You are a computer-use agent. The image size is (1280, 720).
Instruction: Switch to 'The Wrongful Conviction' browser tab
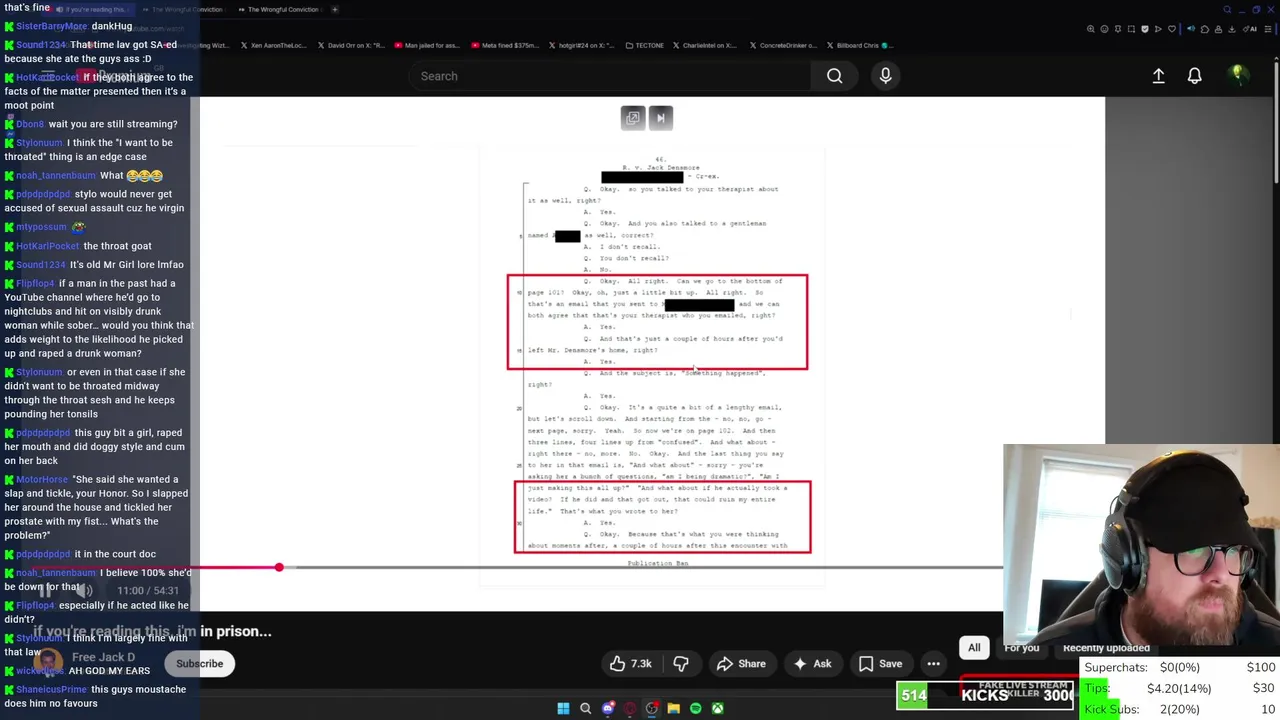coord(280,9)
